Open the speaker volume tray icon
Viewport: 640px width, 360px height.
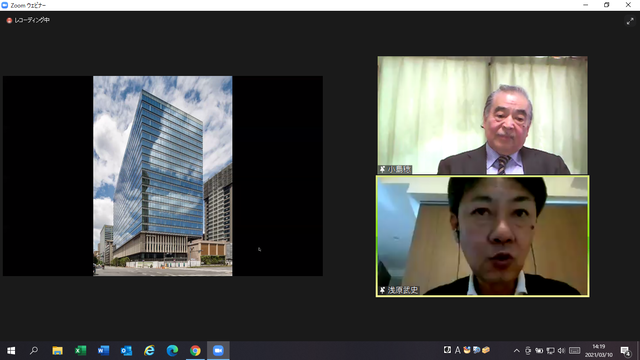561,351
